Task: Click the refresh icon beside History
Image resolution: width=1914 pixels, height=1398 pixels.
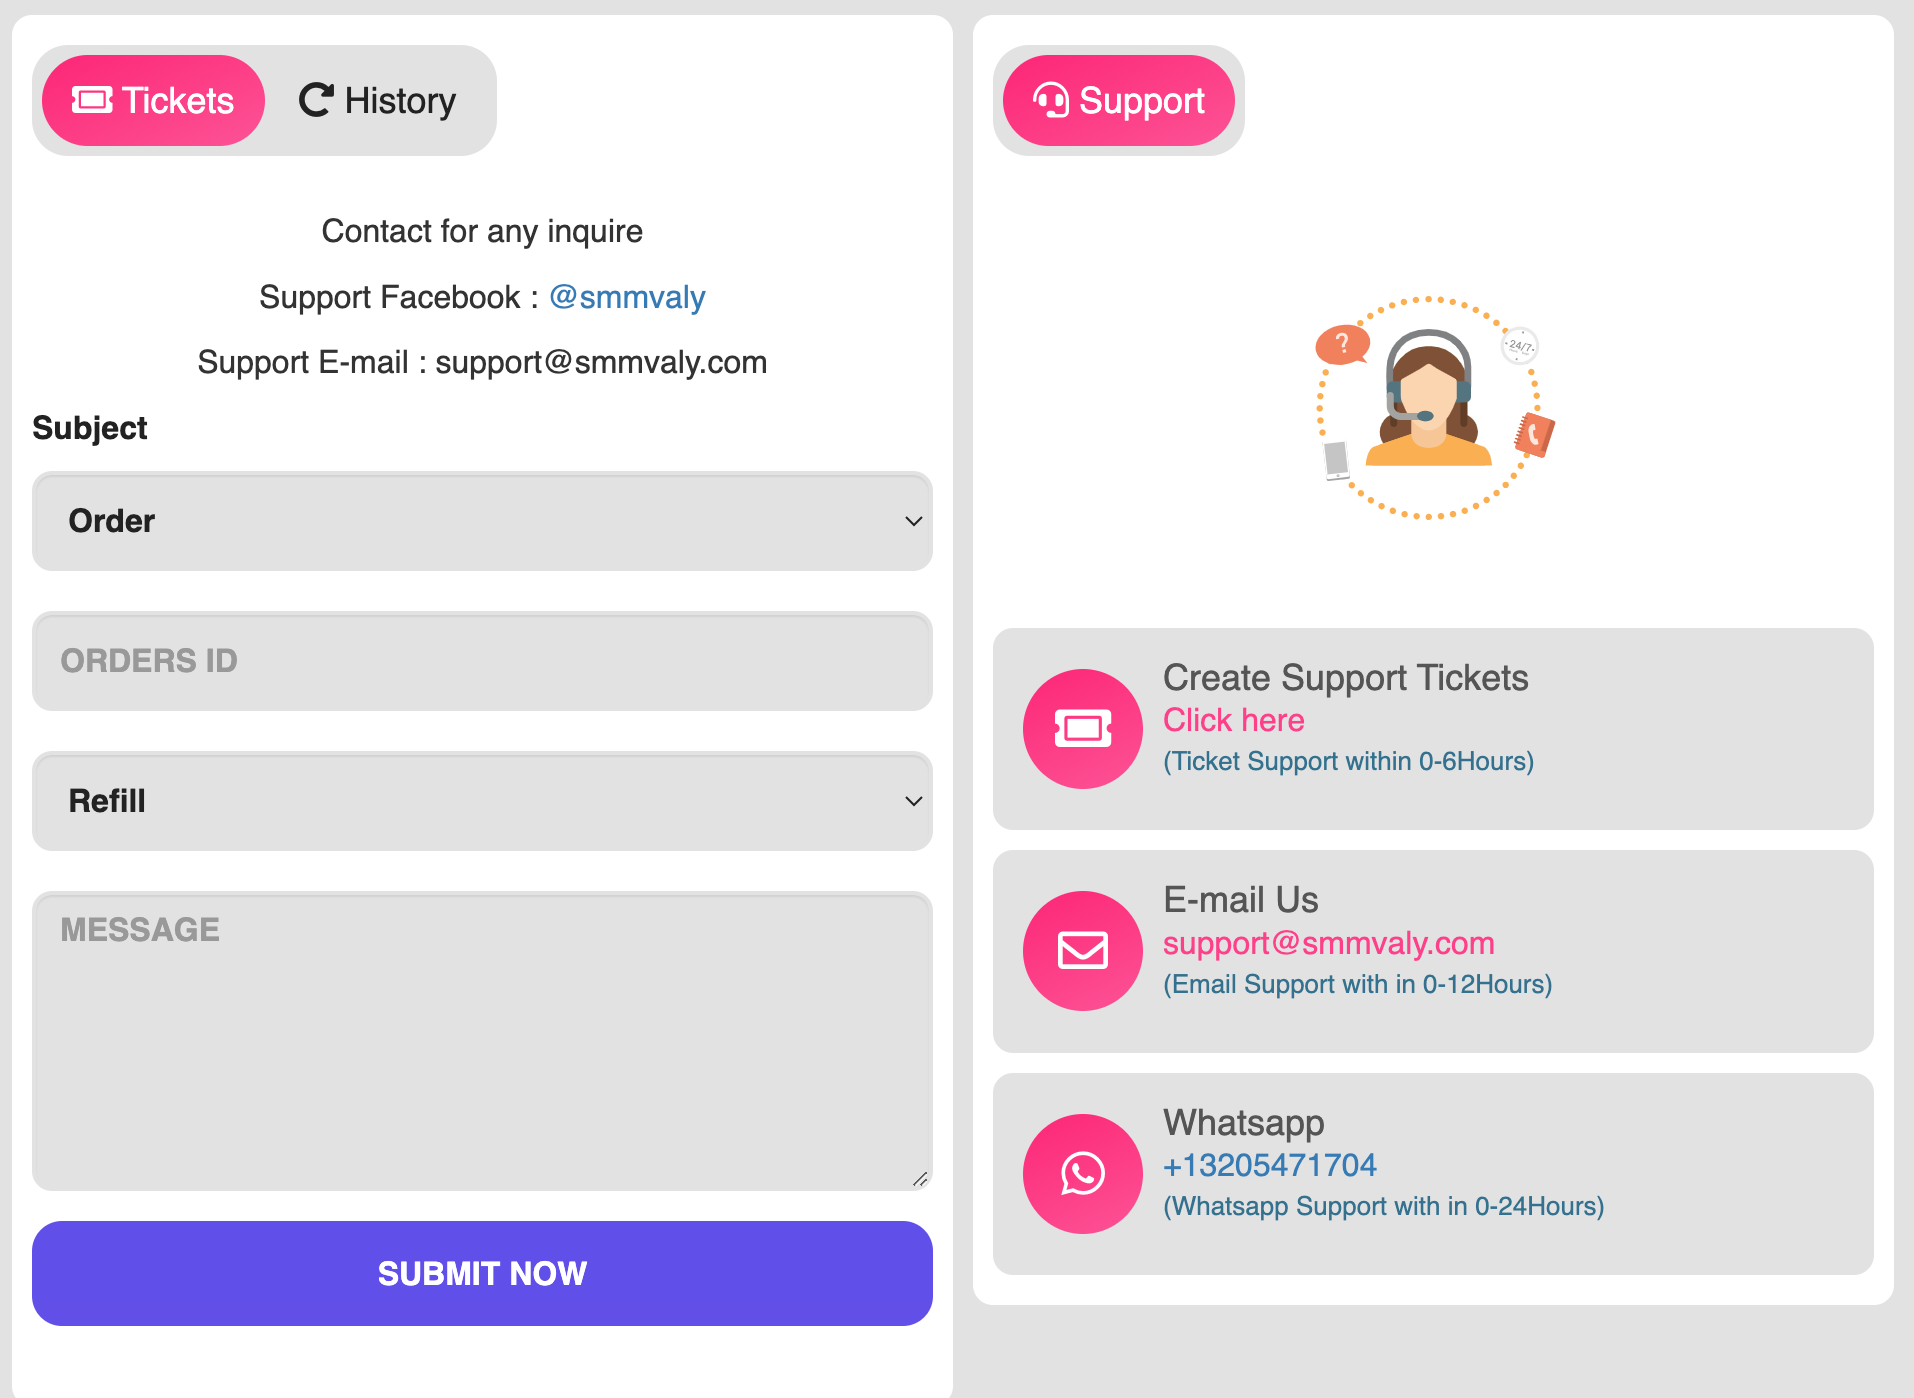Action: pyautogui.click(x=316, y=100)
